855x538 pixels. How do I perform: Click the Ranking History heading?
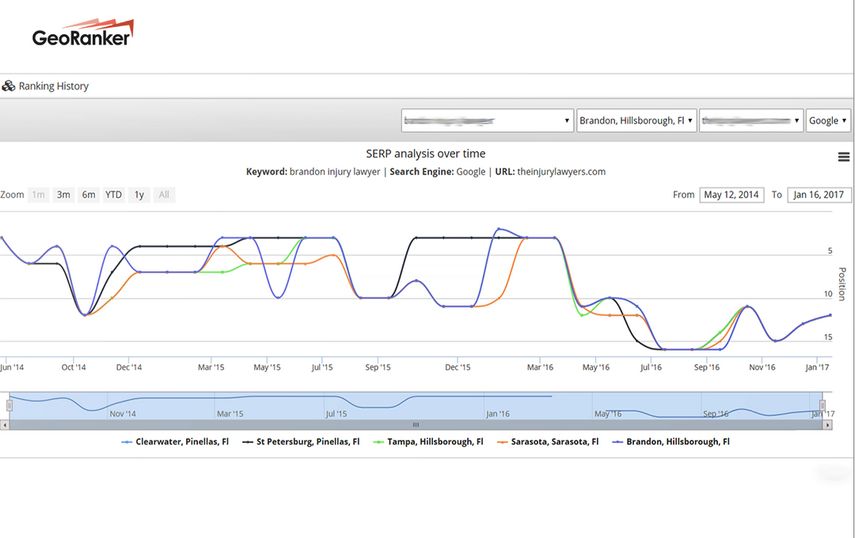click(53, 86)
